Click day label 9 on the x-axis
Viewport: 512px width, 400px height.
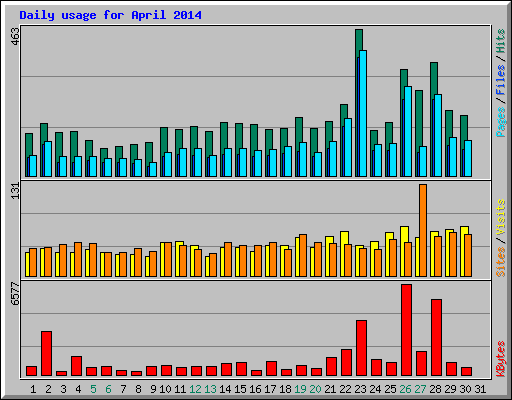point(153,389)
